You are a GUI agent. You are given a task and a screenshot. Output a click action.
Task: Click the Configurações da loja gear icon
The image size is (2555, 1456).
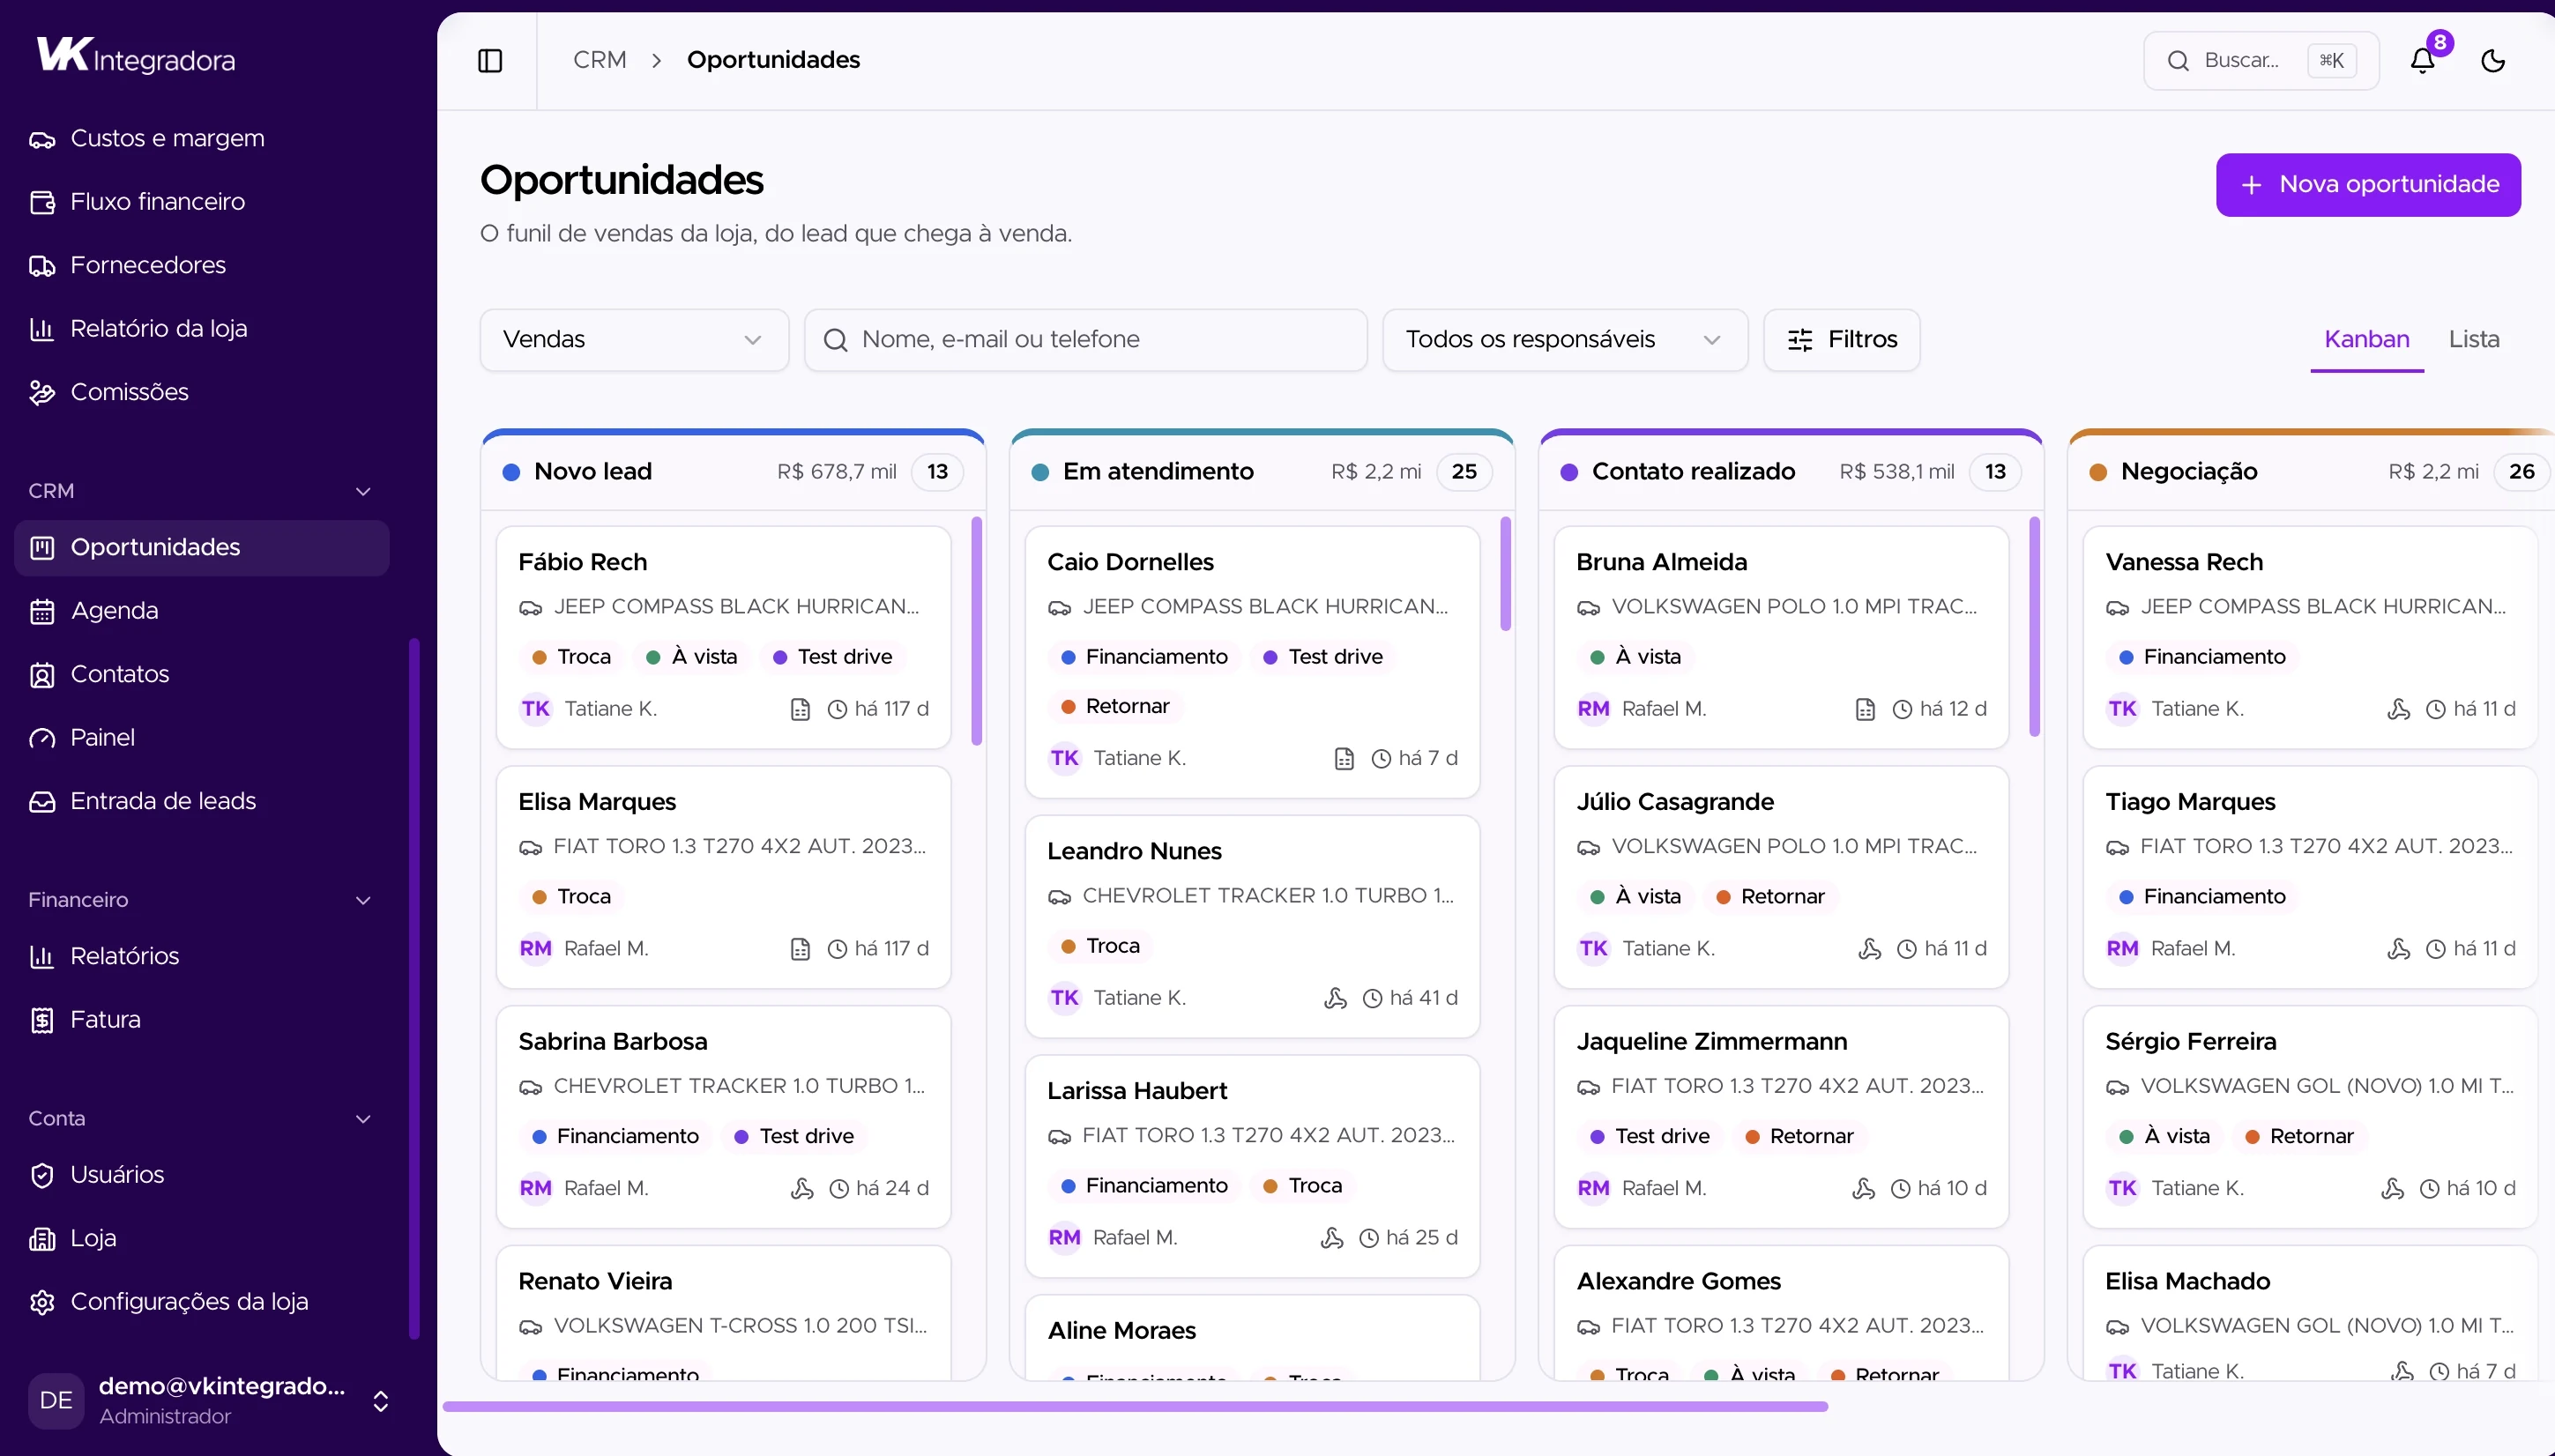pyautogui.click(x=42, y=1302)
